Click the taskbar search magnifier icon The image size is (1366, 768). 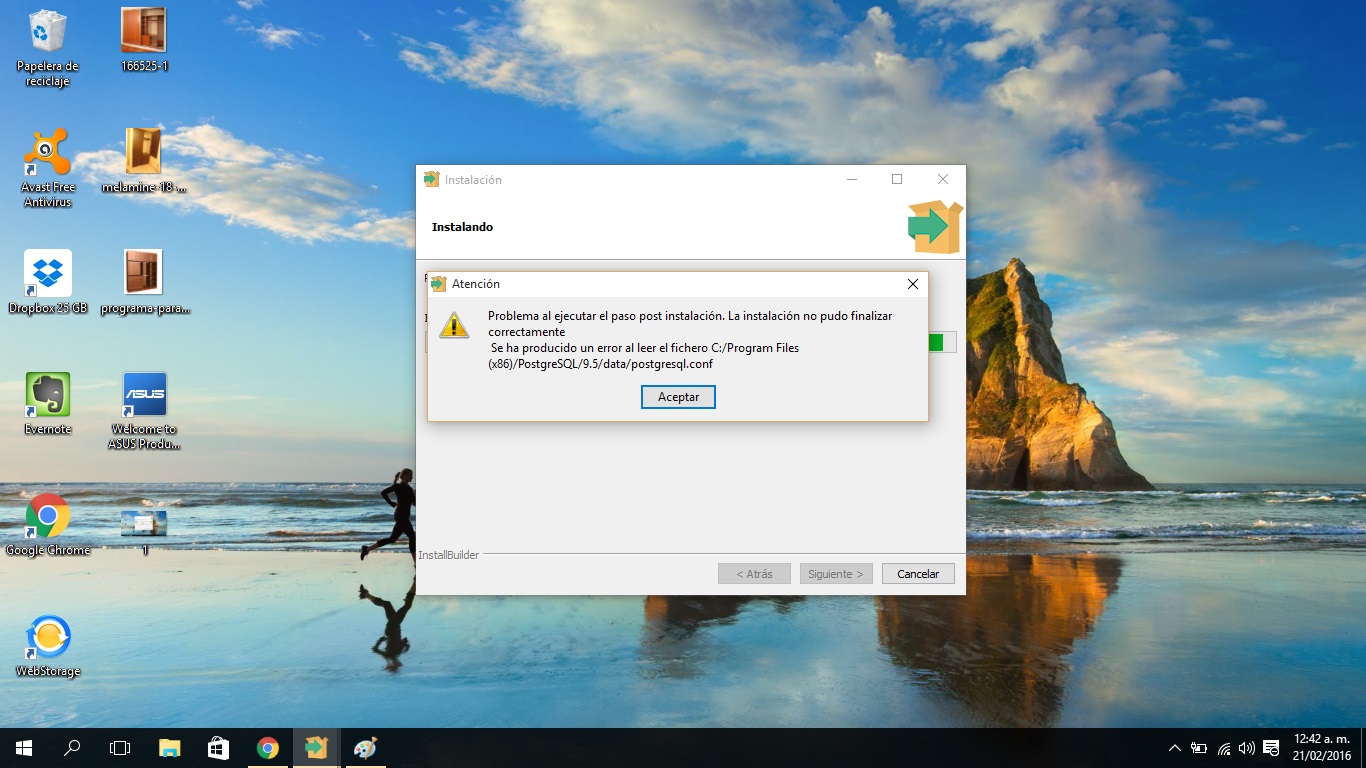72,748
